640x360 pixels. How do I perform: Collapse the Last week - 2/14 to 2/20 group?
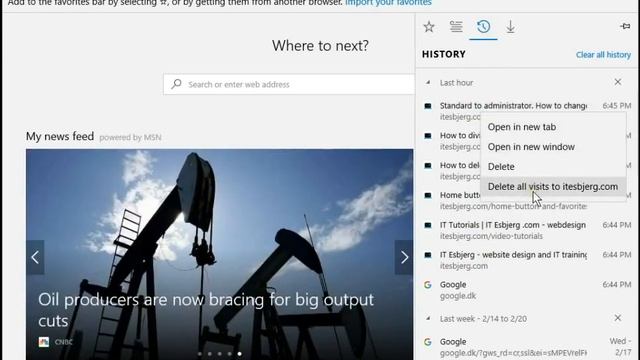click(x=428, y=318)
